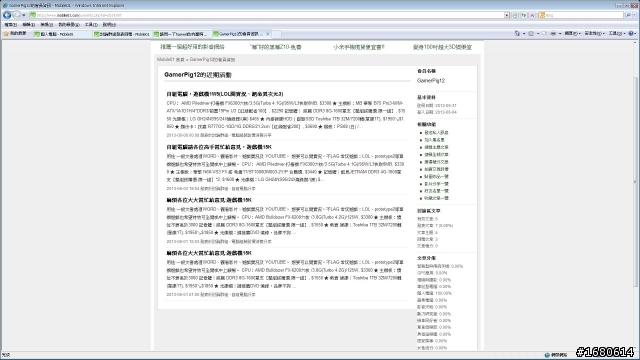Viewport: 640px width, 360px height.
Task: Stop loading with the red X icon
Action: 532,15
